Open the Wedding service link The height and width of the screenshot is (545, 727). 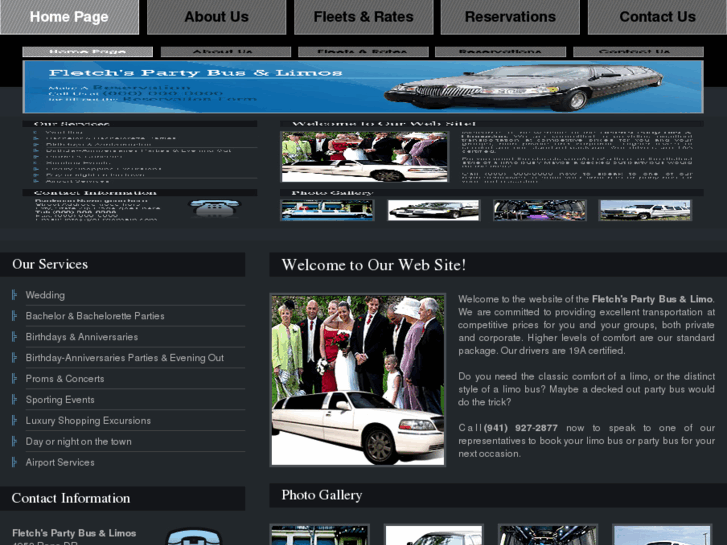click(x=45, y=295)
